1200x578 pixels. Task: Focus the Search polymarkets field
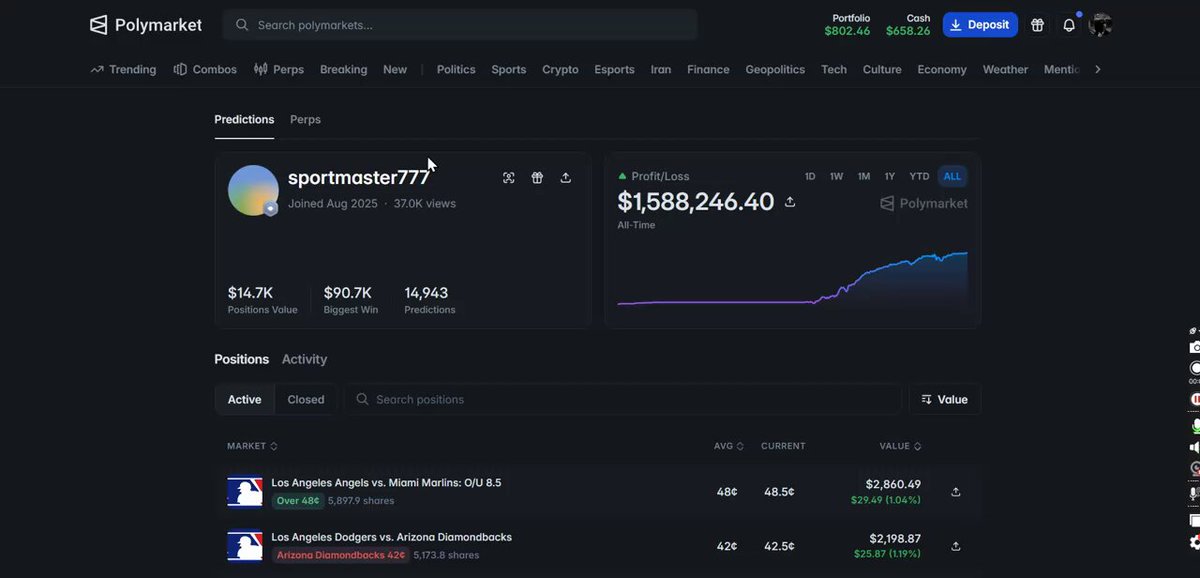(x=460, y=25)
